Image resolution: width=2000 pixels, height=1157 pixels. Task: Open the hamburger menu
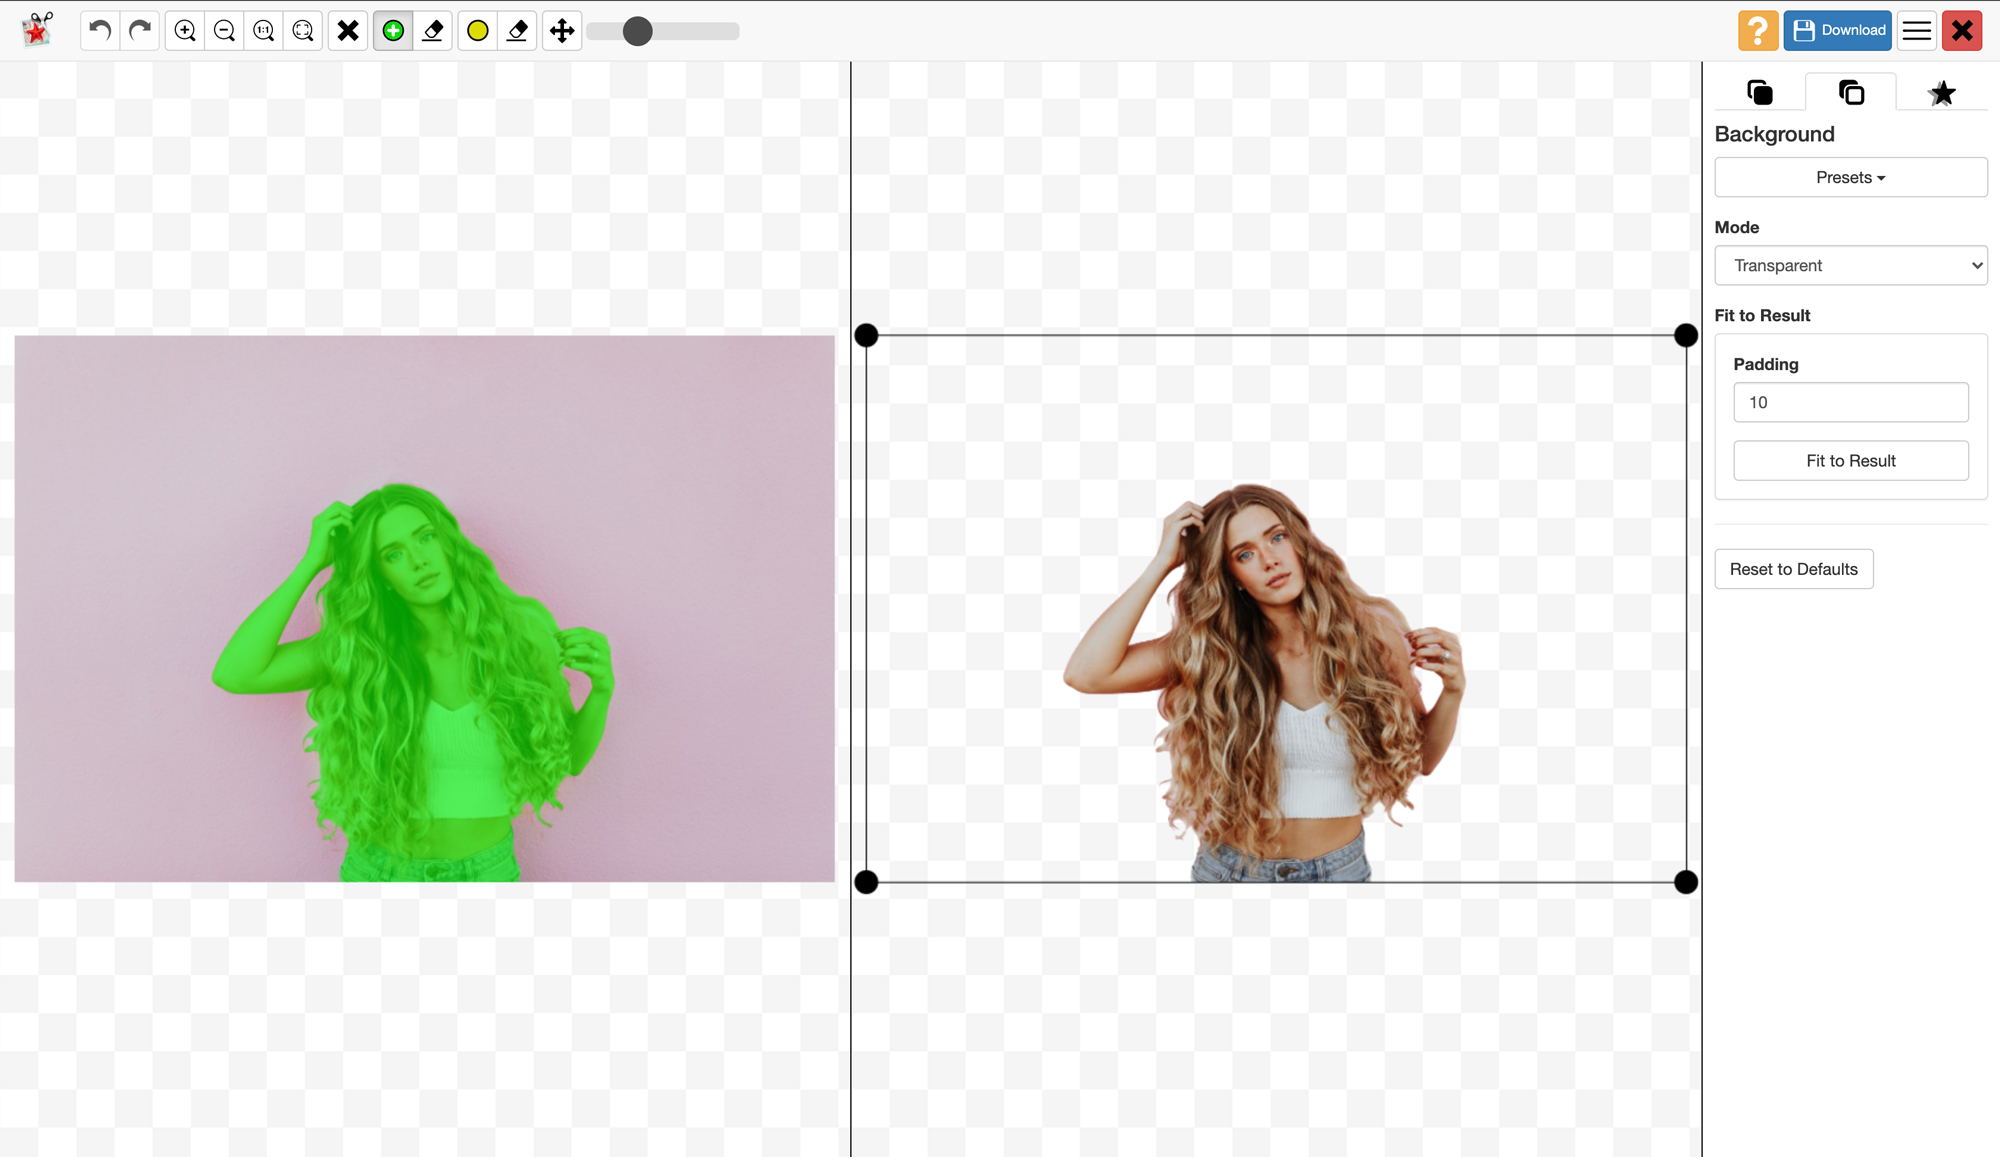tap(1916, 31)
